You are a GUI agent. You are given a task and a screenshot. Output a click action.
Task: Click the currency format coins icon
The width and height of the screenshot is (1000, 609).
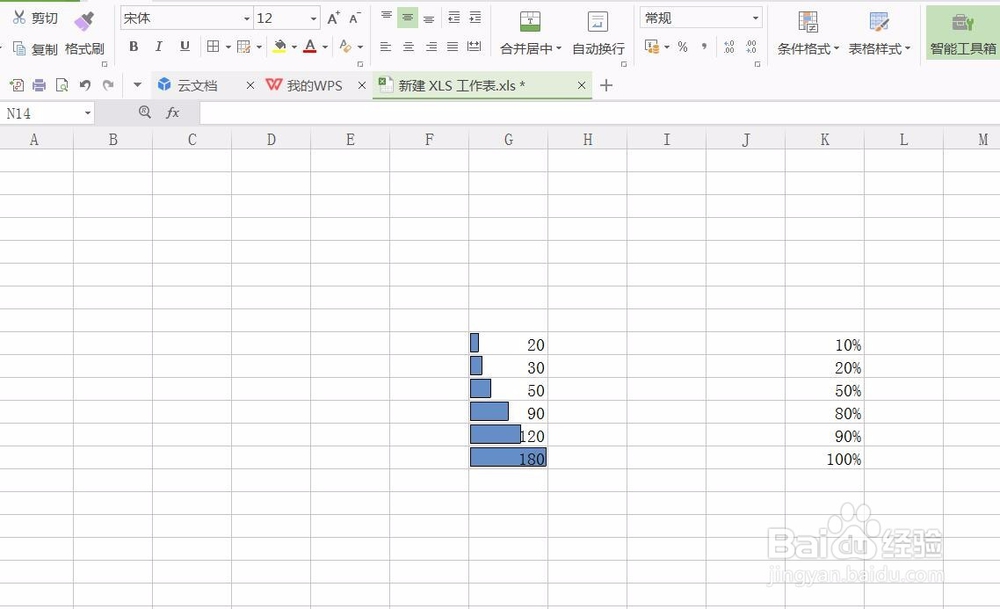pyautogui.click(x=652, y=47)
